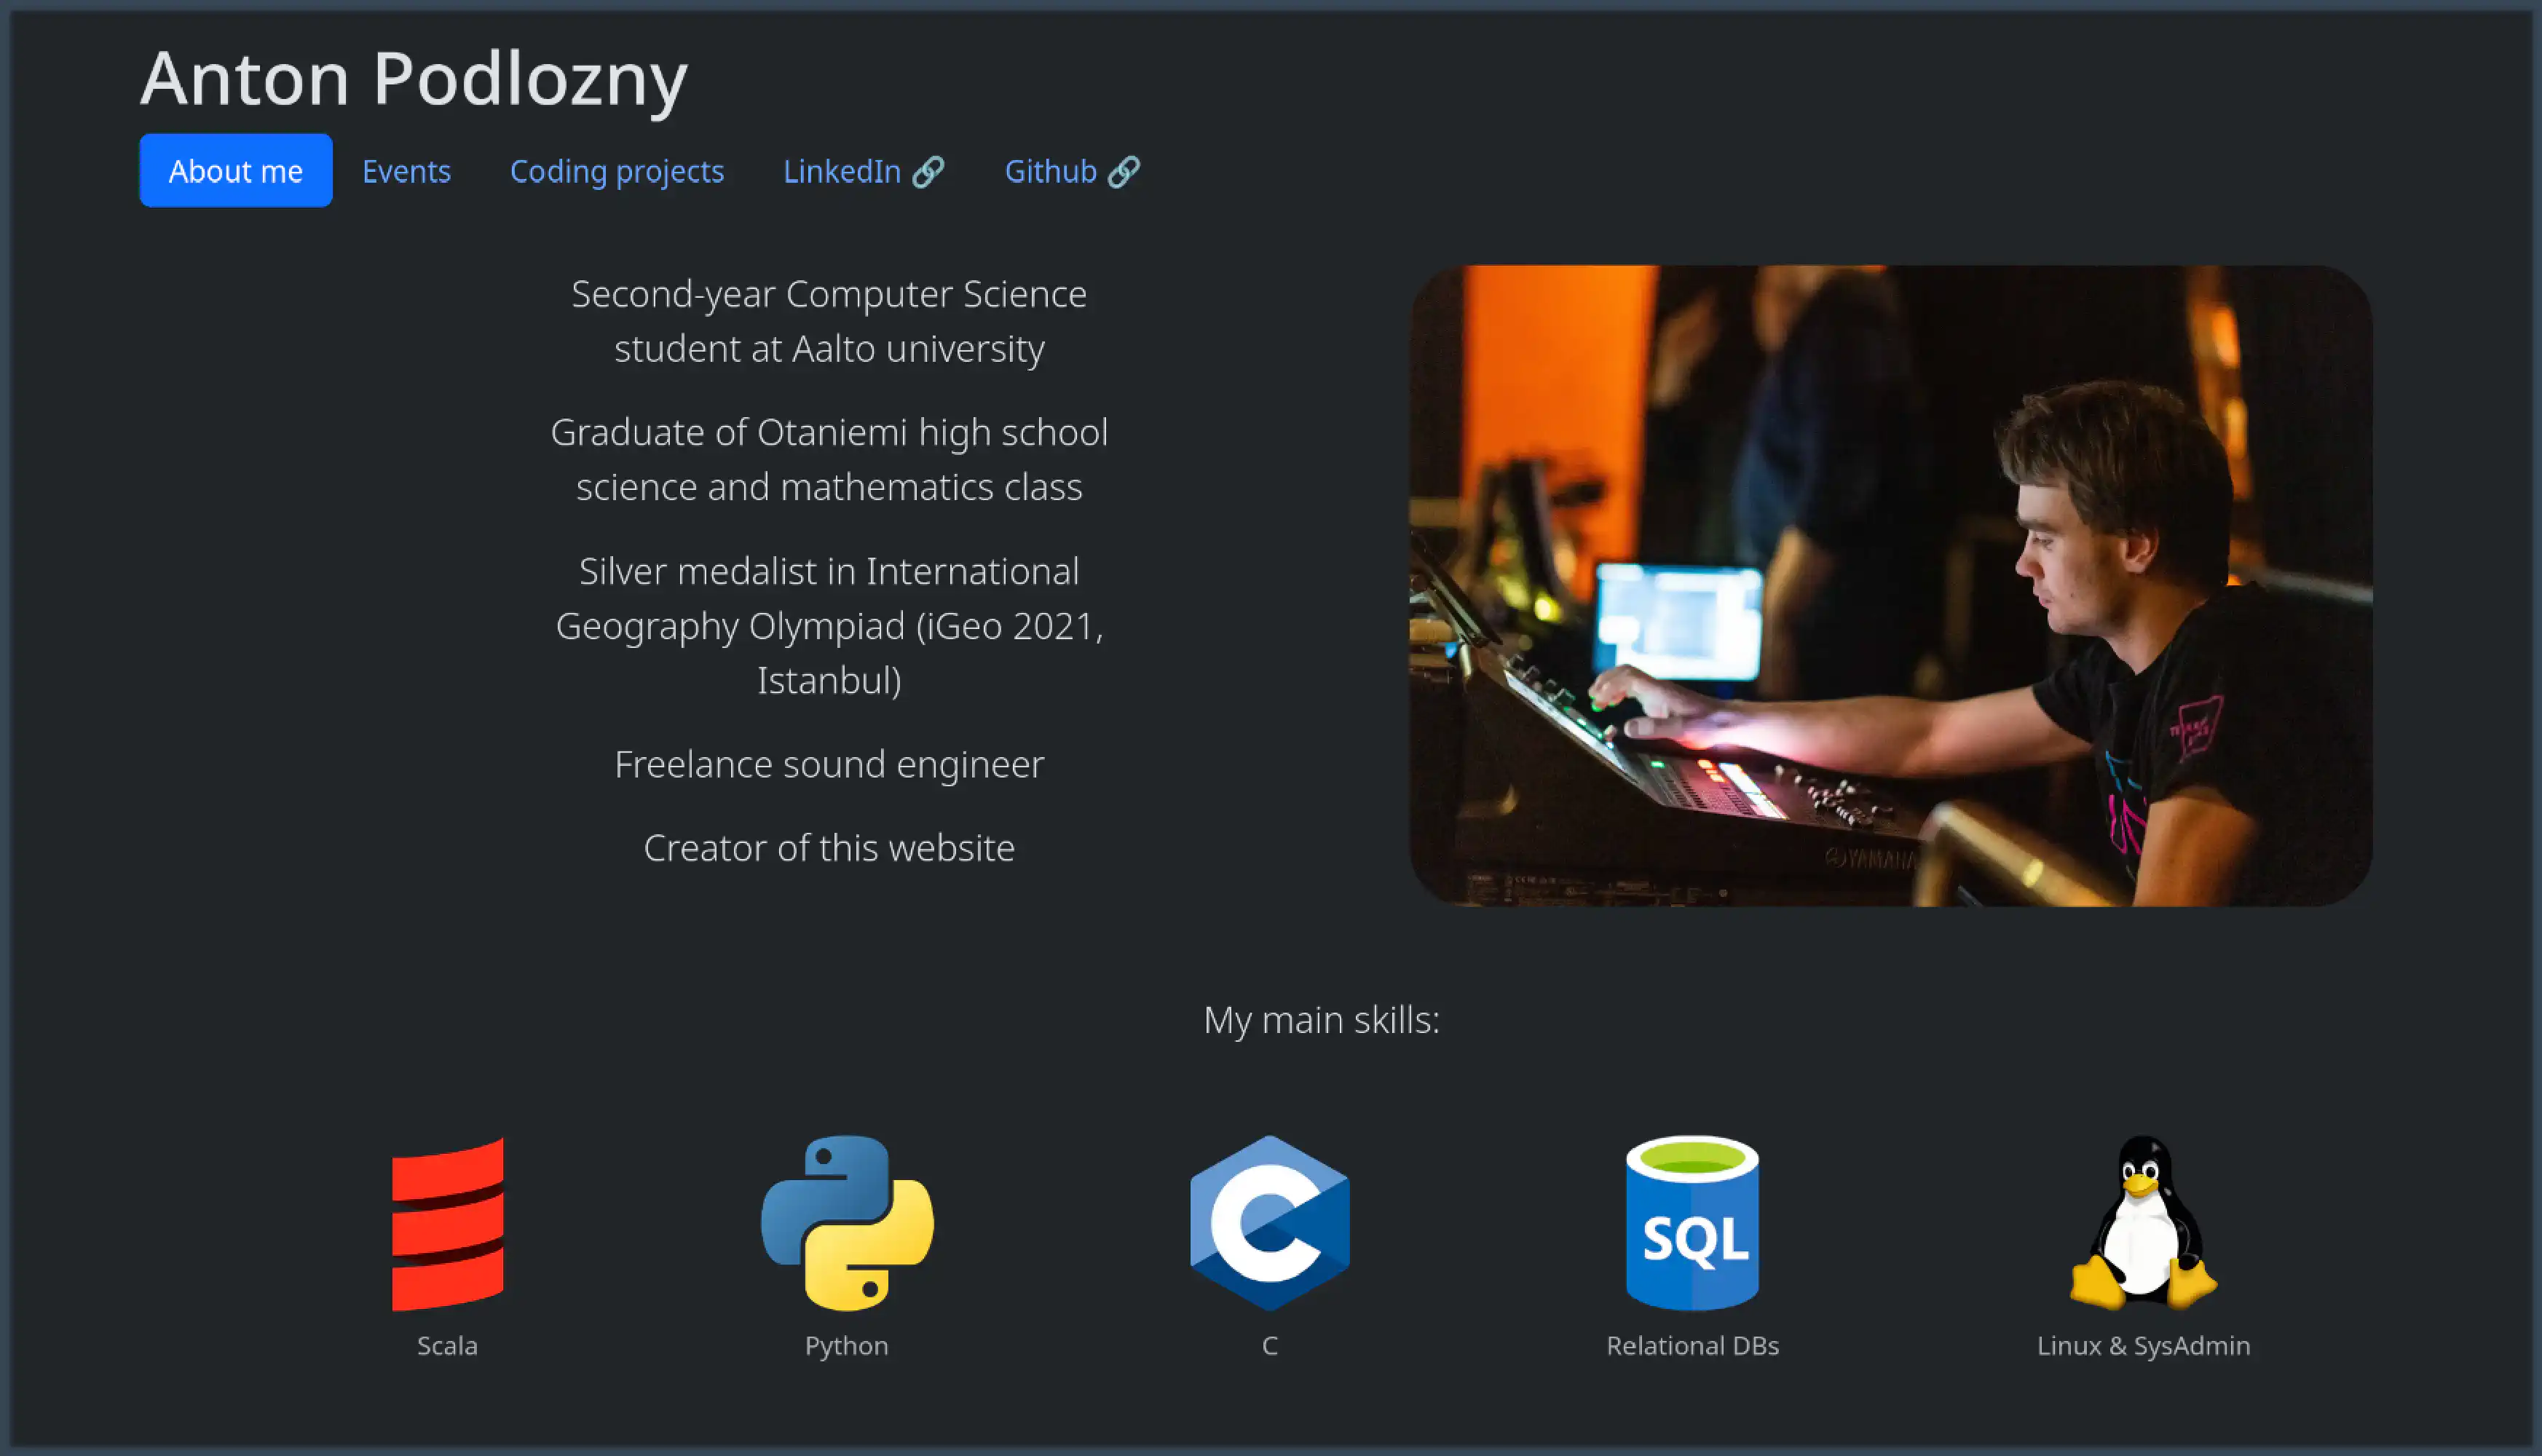This screenshot has height=1456, width=2542.
Task: Click the Linux Tux penguin icon
Action: click(2143, 1222)
